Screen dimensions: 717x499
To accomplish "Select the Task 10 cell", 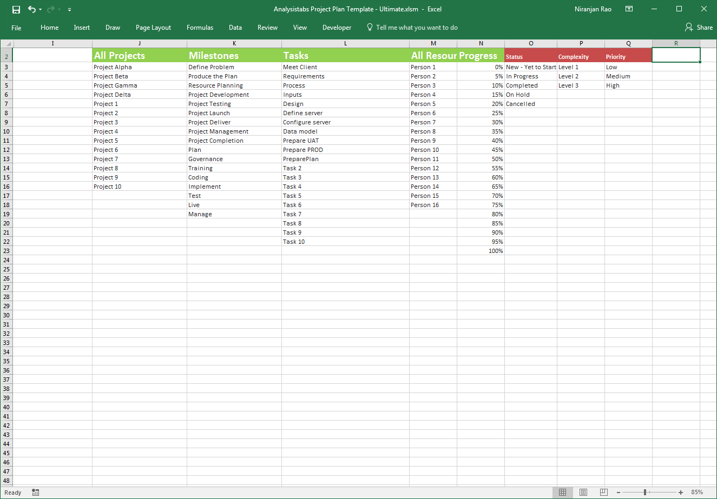I will pos(345,241).
